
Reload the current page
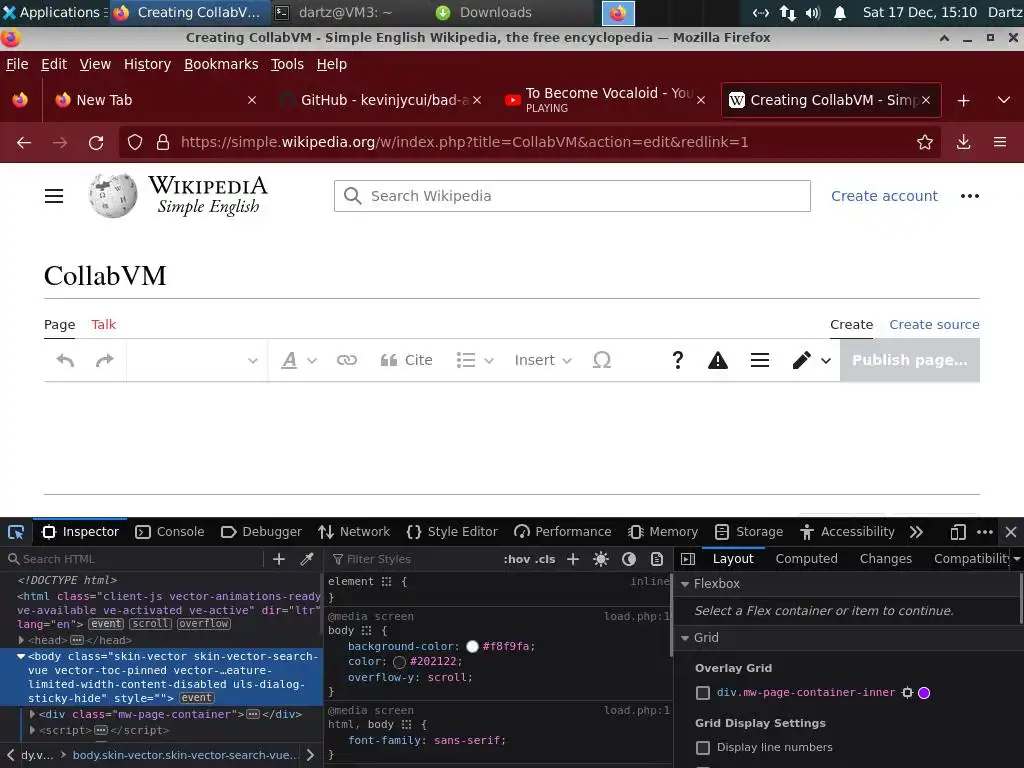pos(96,142)
